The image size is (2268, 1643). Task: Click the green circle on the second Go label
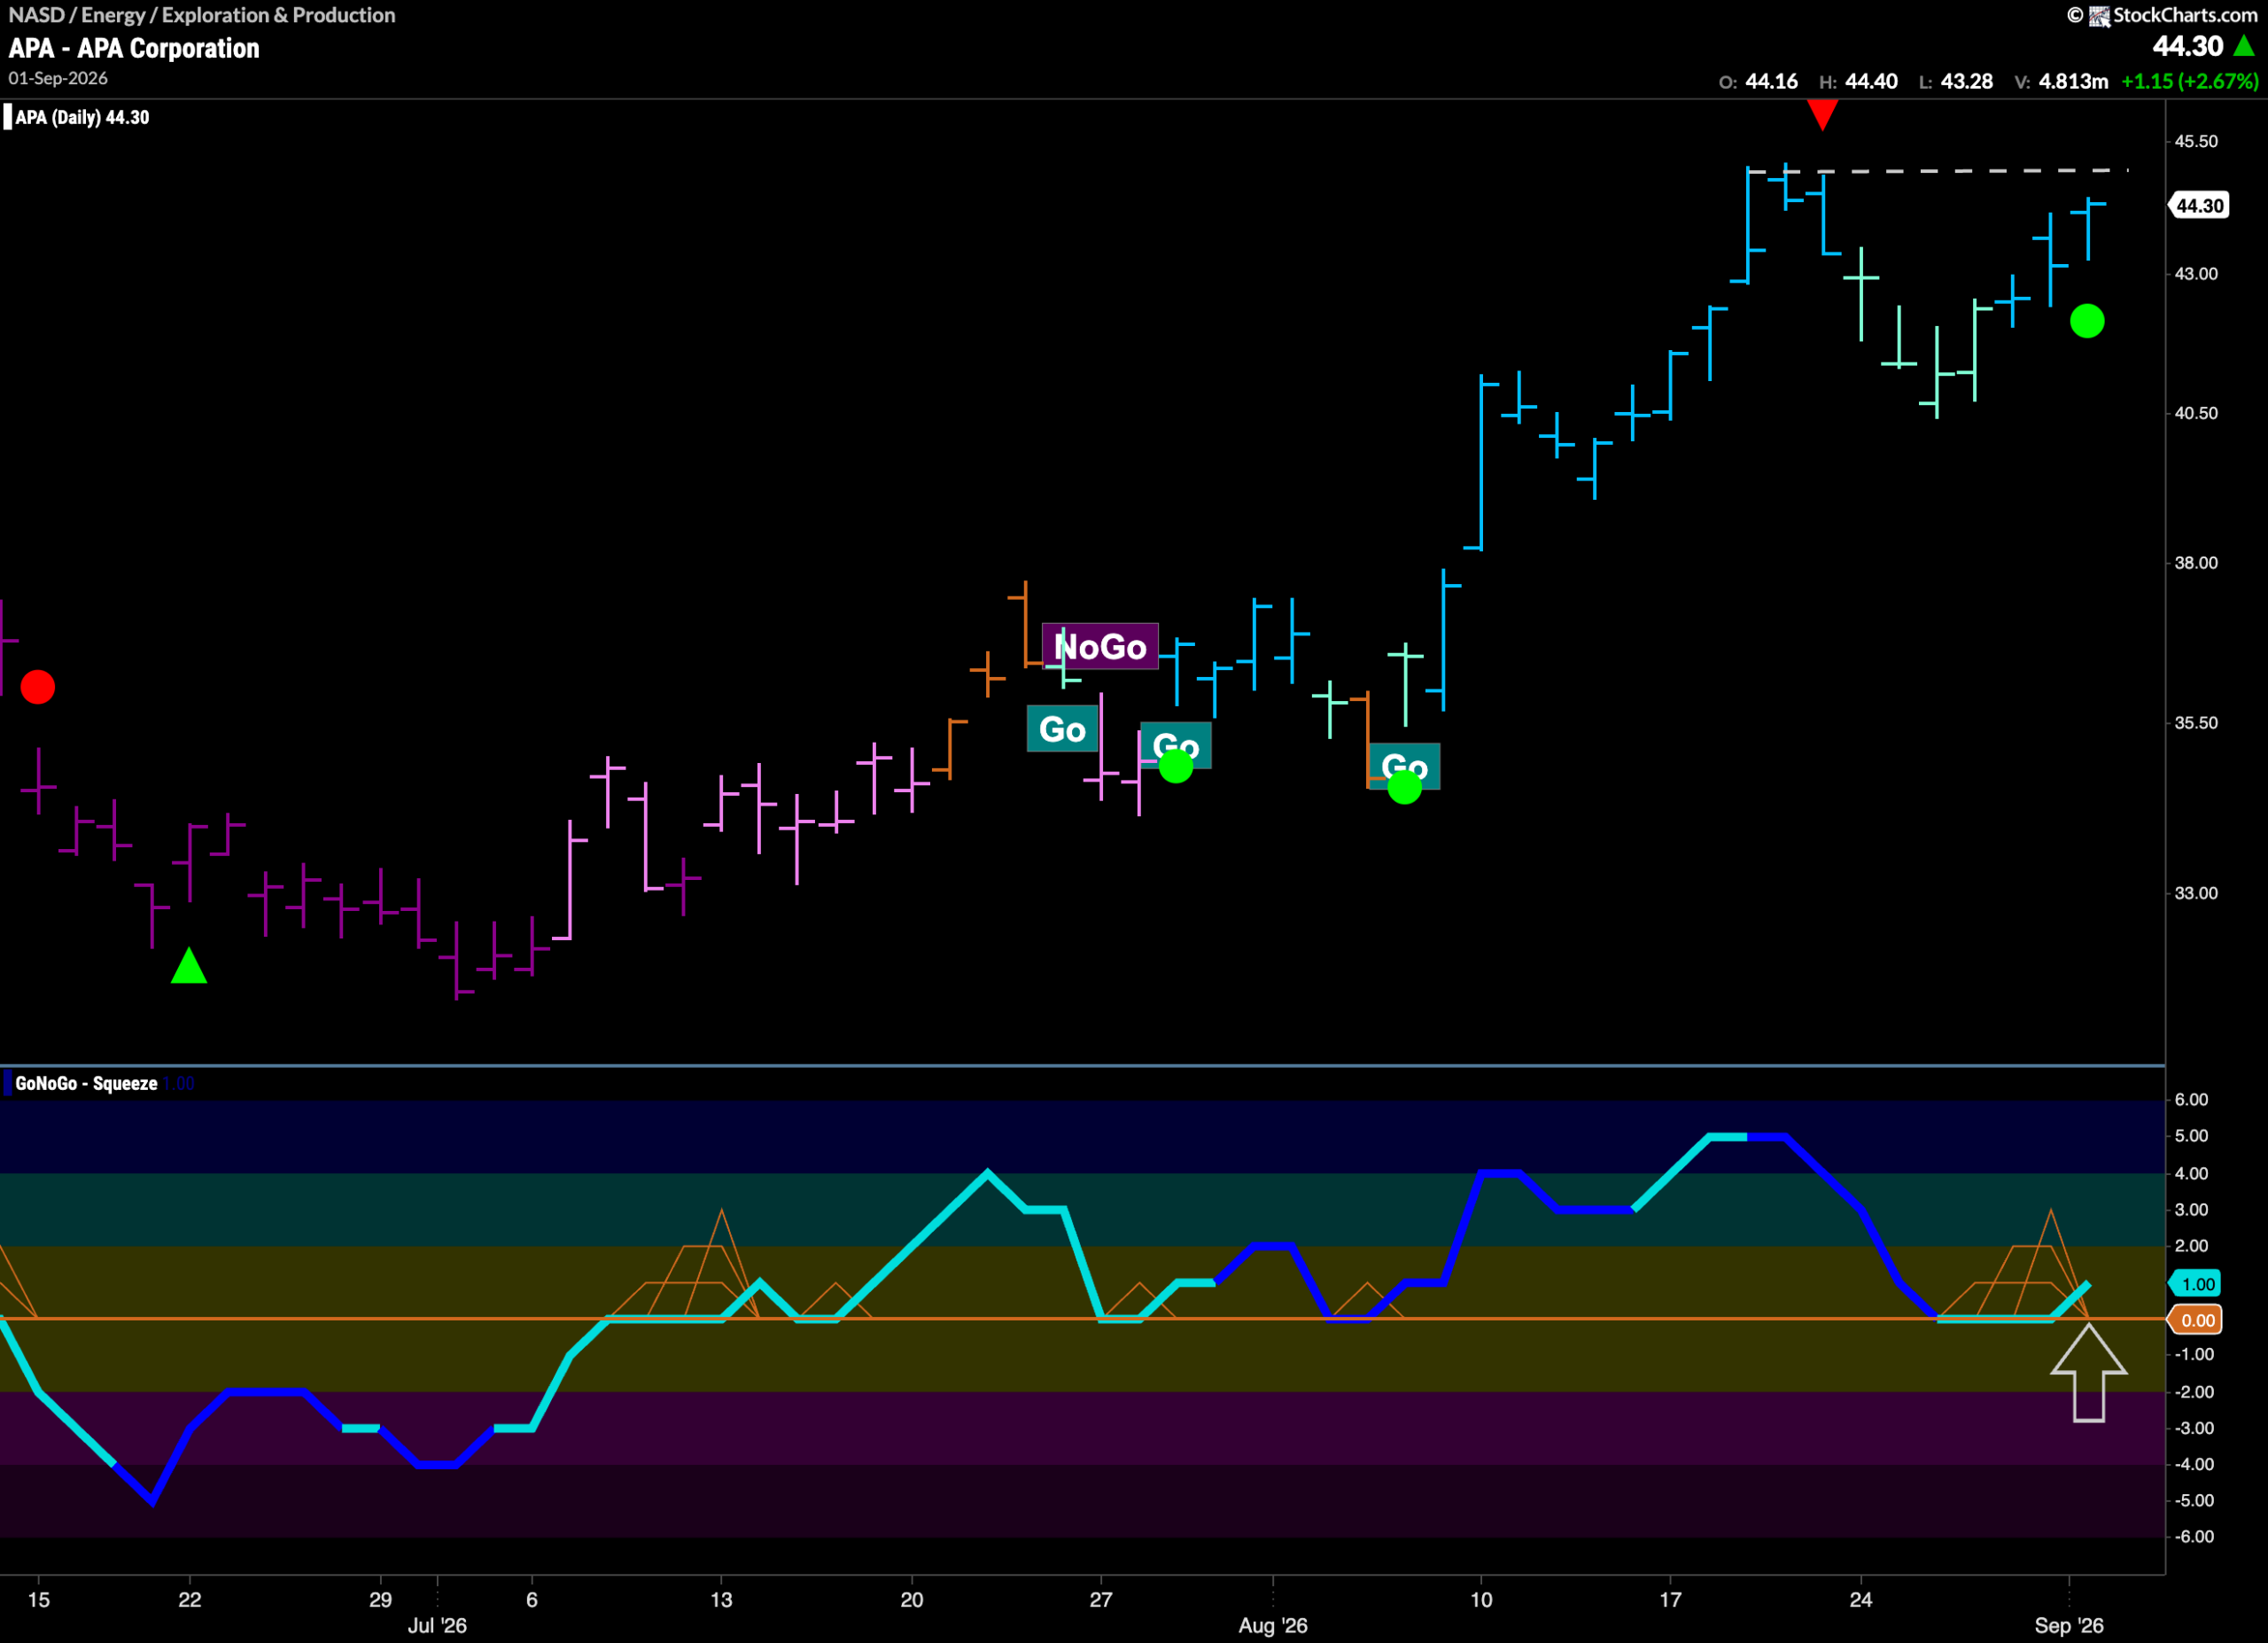(1176, 766)
